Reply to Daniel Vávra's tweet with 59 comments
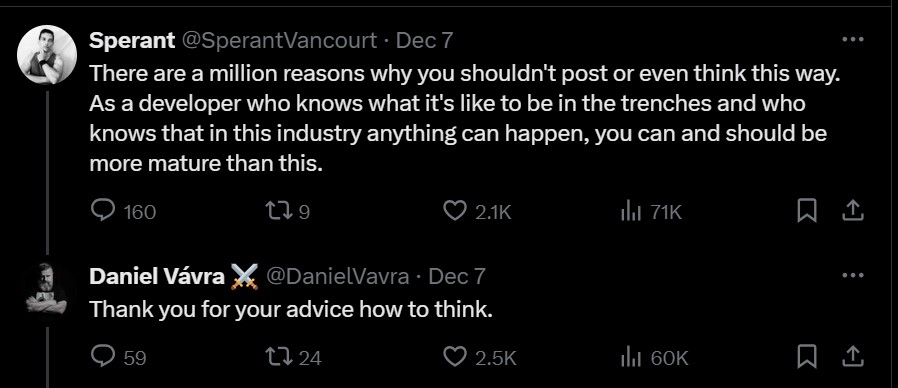This screenshot has height=388, width=898. pos(104,358)
